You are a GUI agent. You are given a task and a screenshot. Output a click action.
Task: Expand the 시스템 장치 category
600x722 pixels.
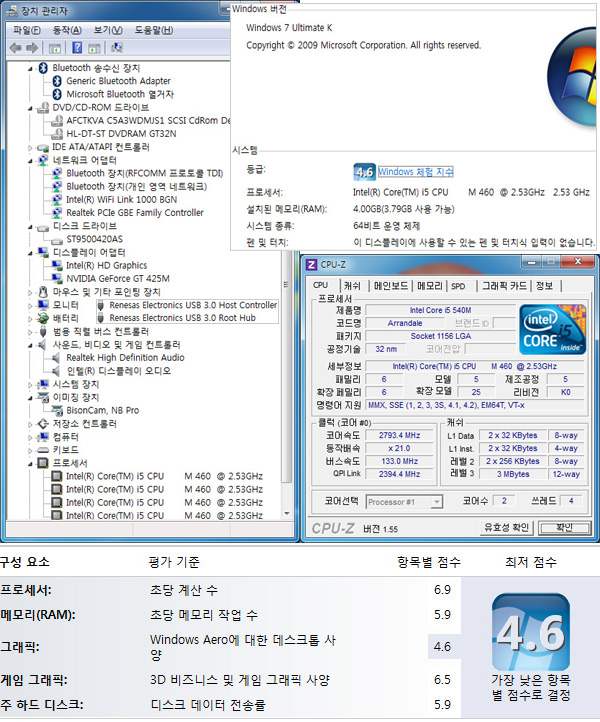(30, 384)
